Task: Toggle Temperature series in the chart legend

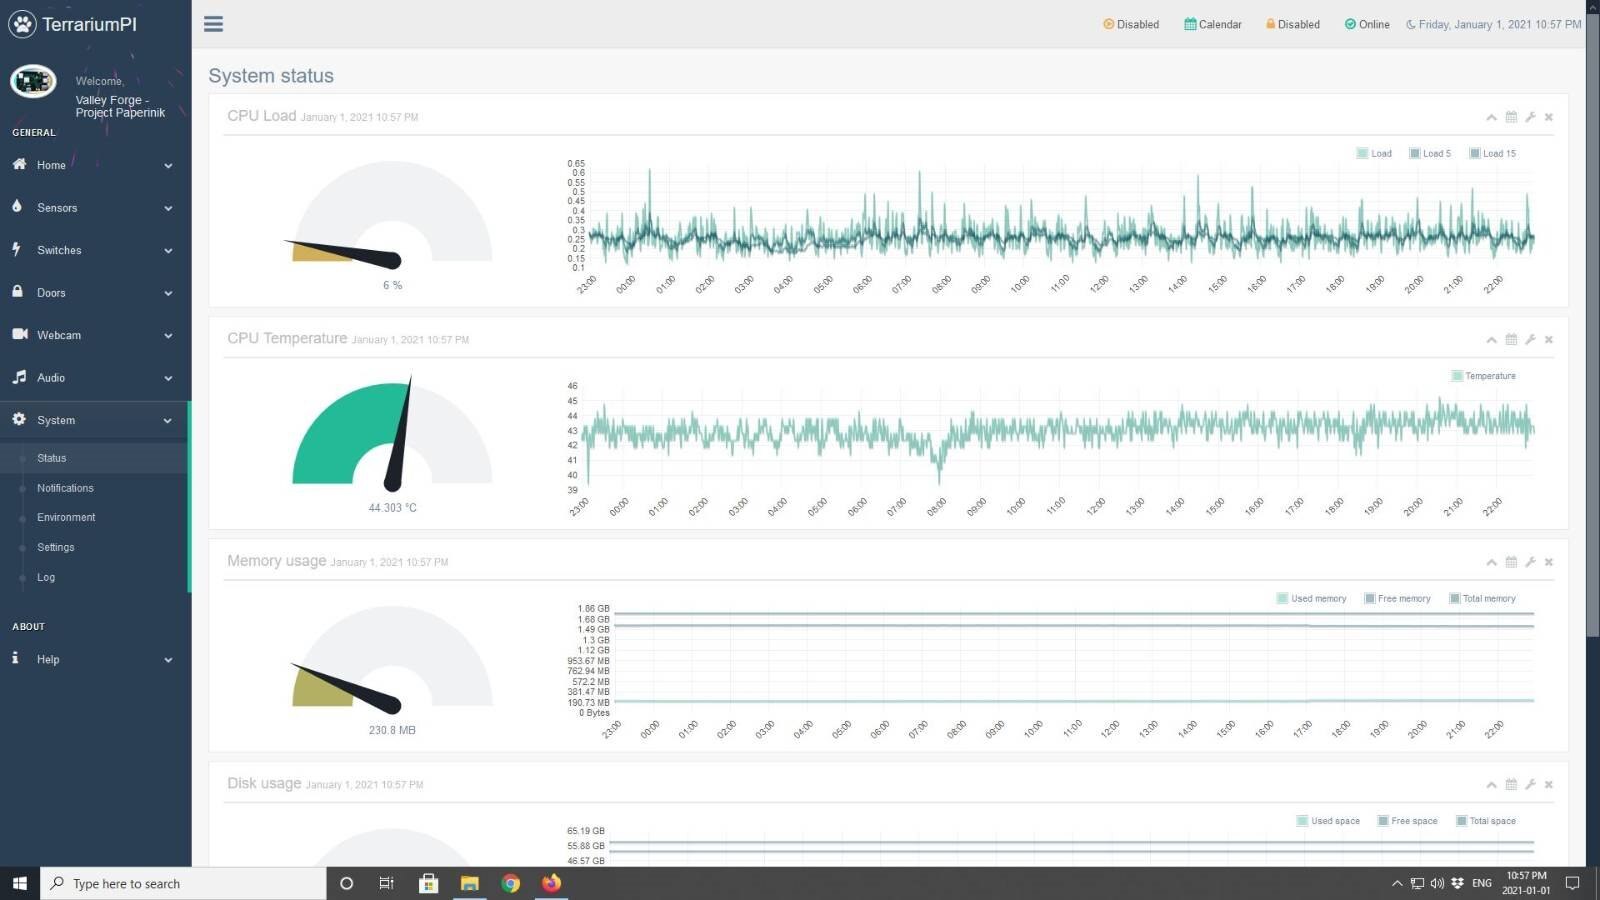Action: (1484, 376)
